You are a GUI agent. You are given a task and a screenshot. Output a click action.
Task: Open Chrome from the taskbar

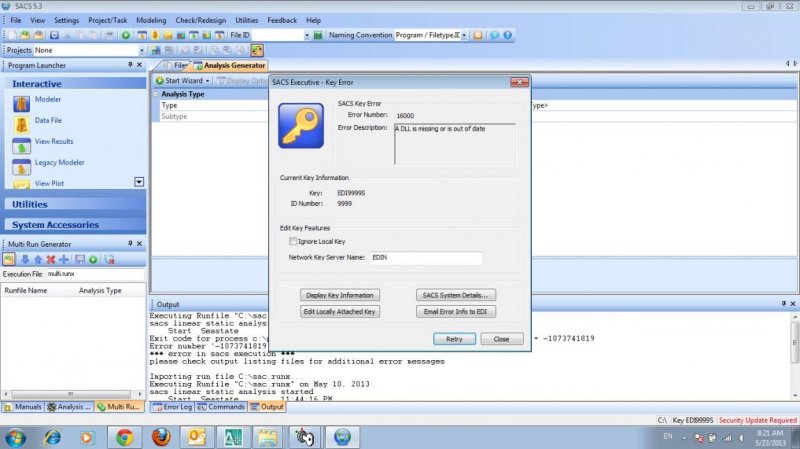pyautogui.click(x=124, y=437)
